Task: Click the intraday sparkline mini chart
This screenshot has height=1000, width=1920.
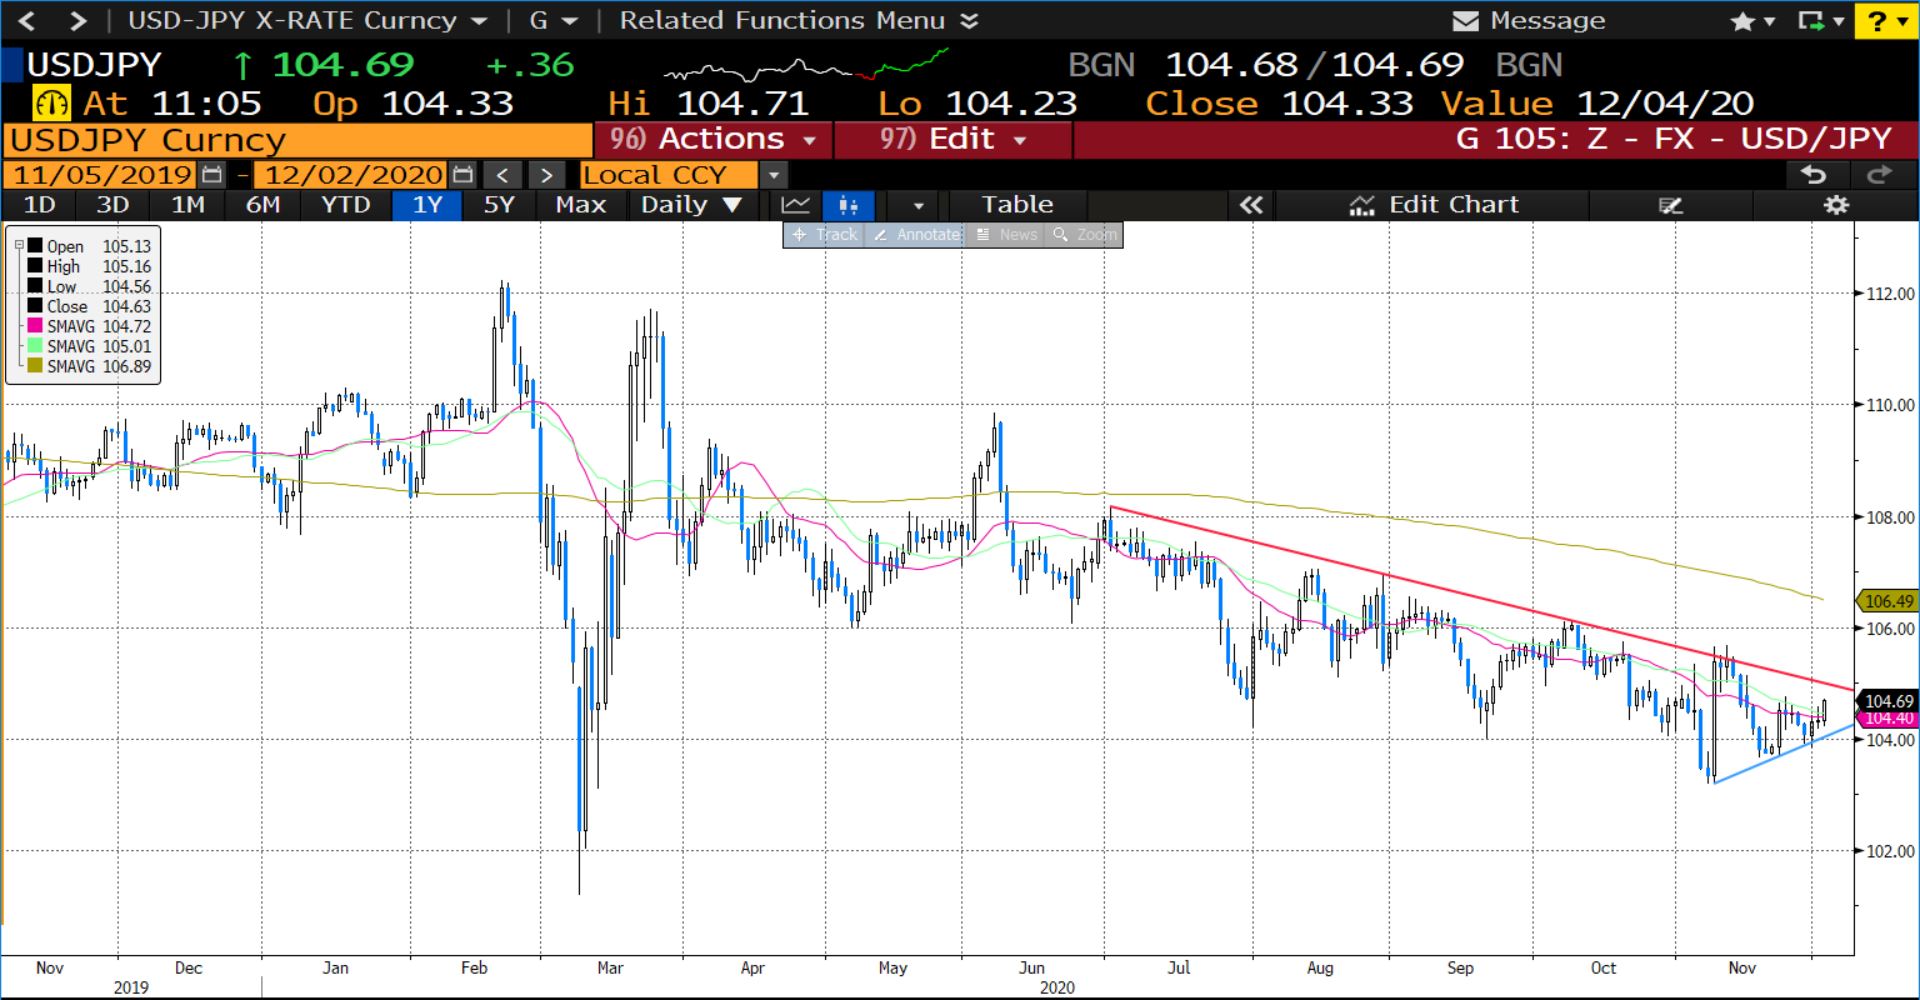Action: point(805,65)
